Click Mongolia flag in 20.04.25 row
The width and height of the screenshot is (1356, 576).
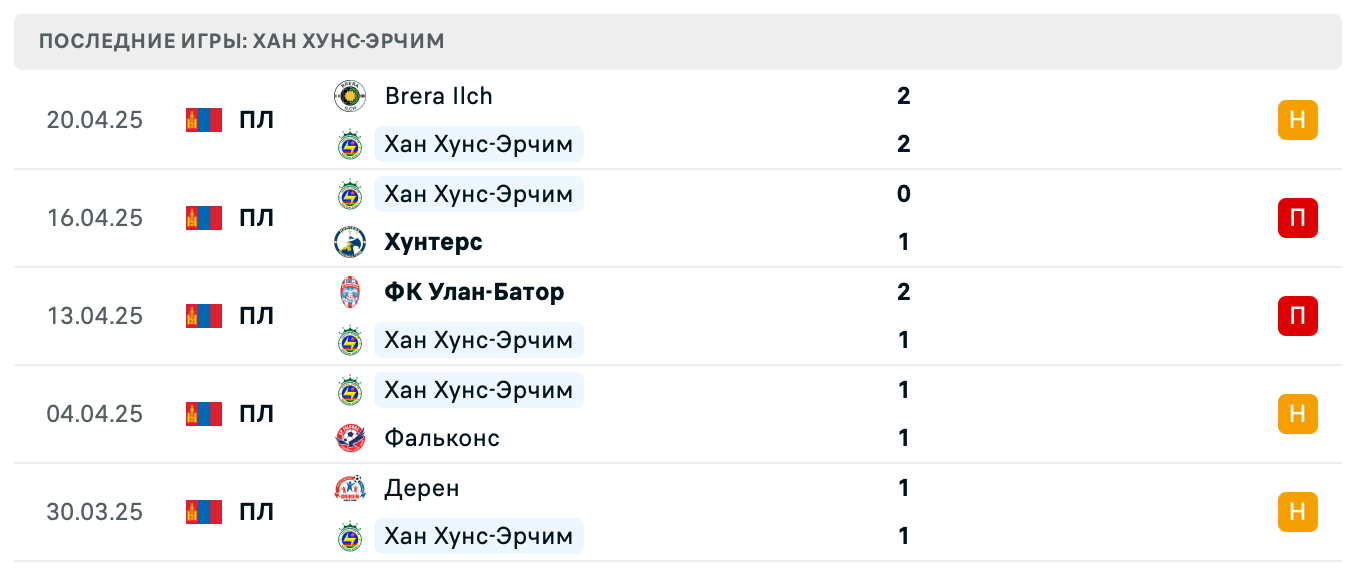(204, 120)
